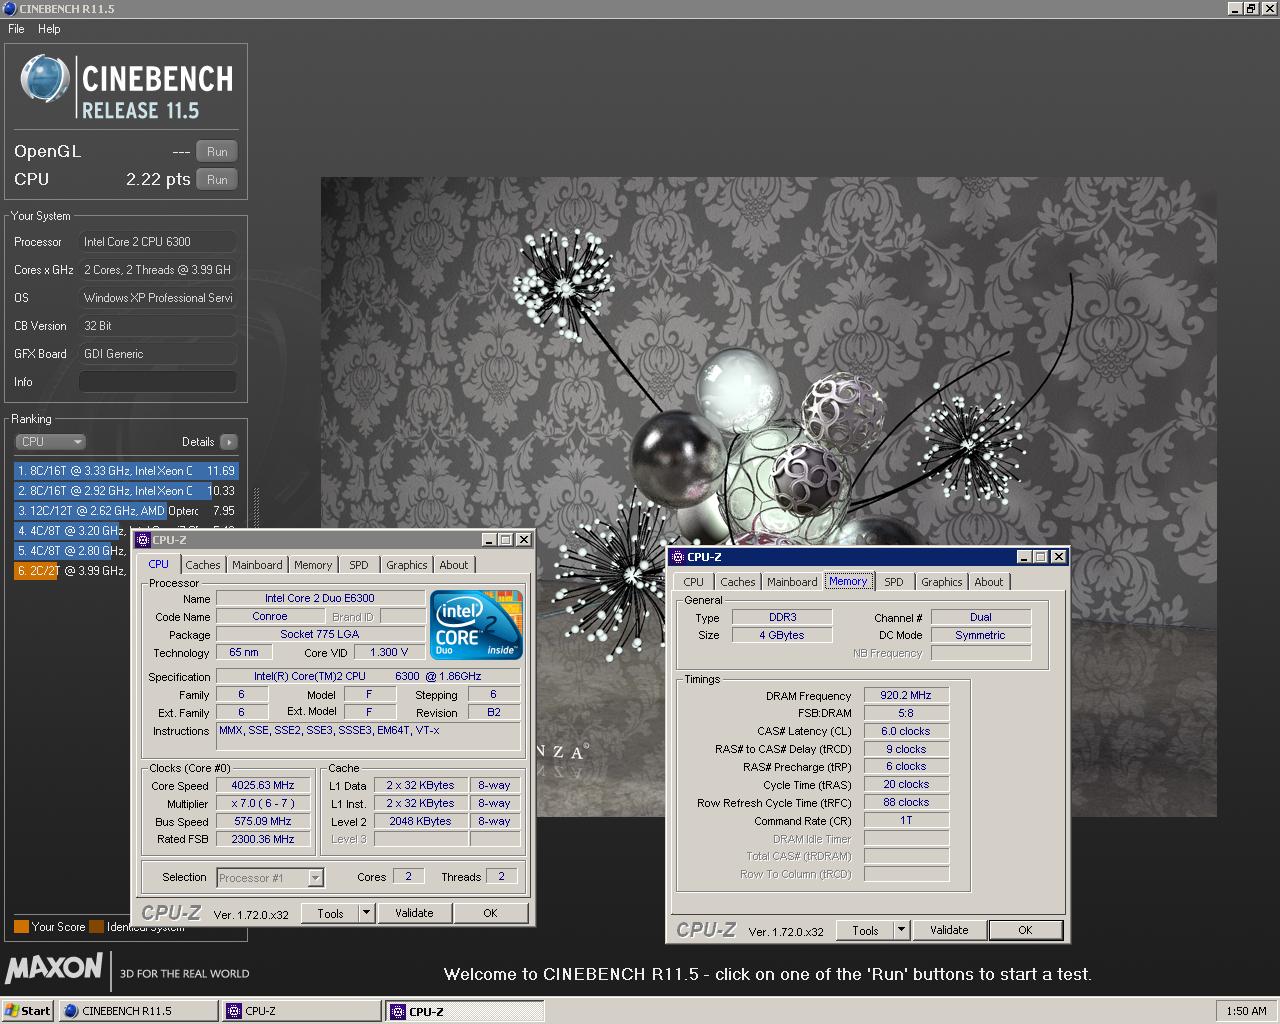
Task: Switch to Mainboard tab in left CPU-Z window
Action: (257, 565)
